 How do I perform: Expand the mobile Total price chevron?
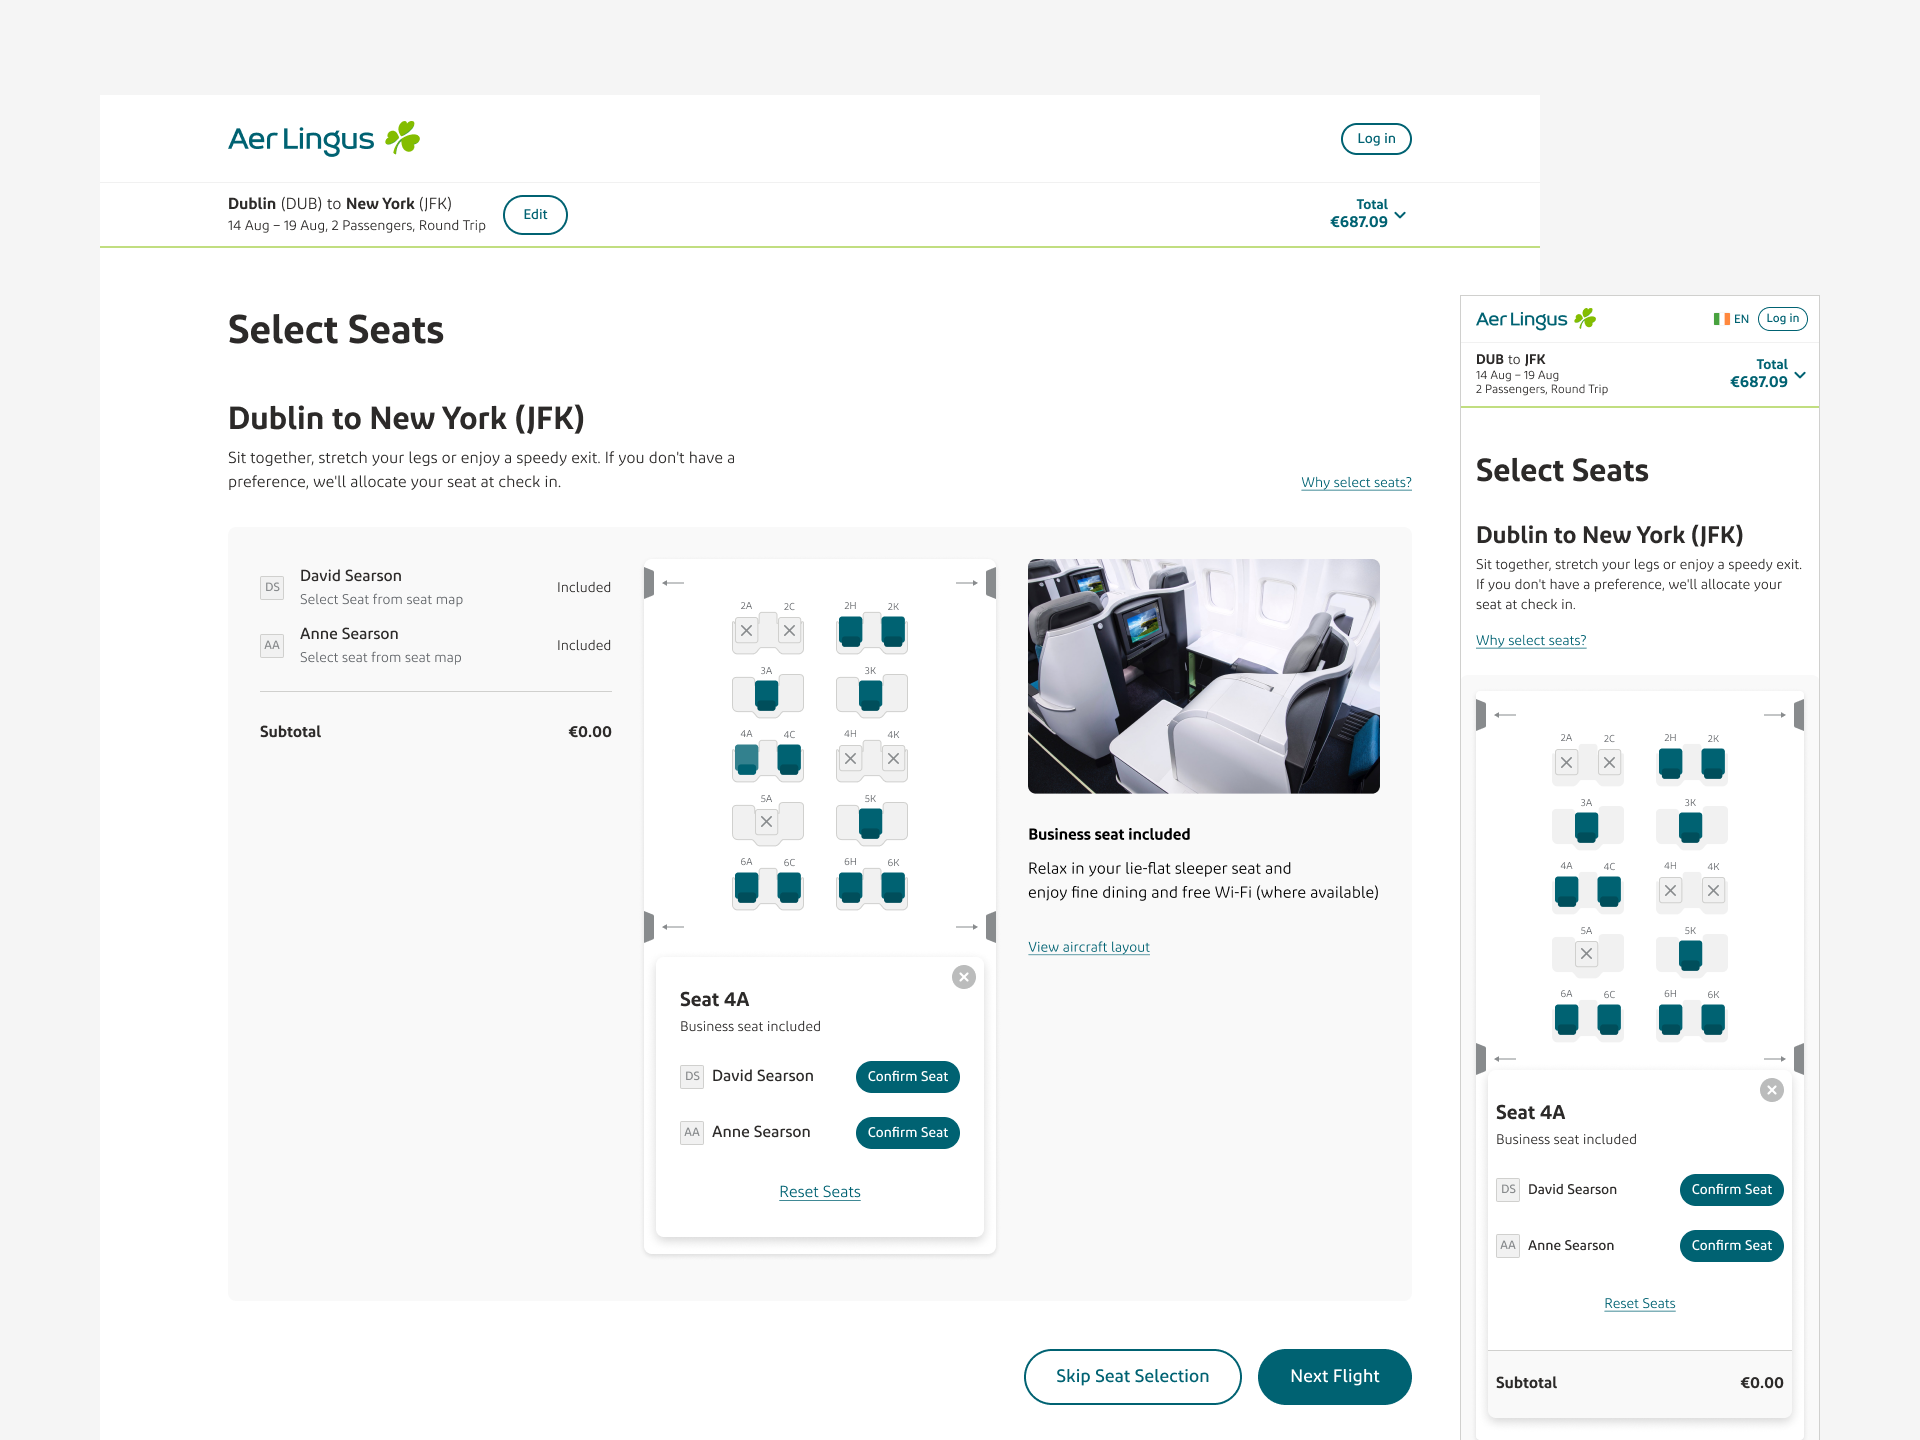(x=1800, y=375)
